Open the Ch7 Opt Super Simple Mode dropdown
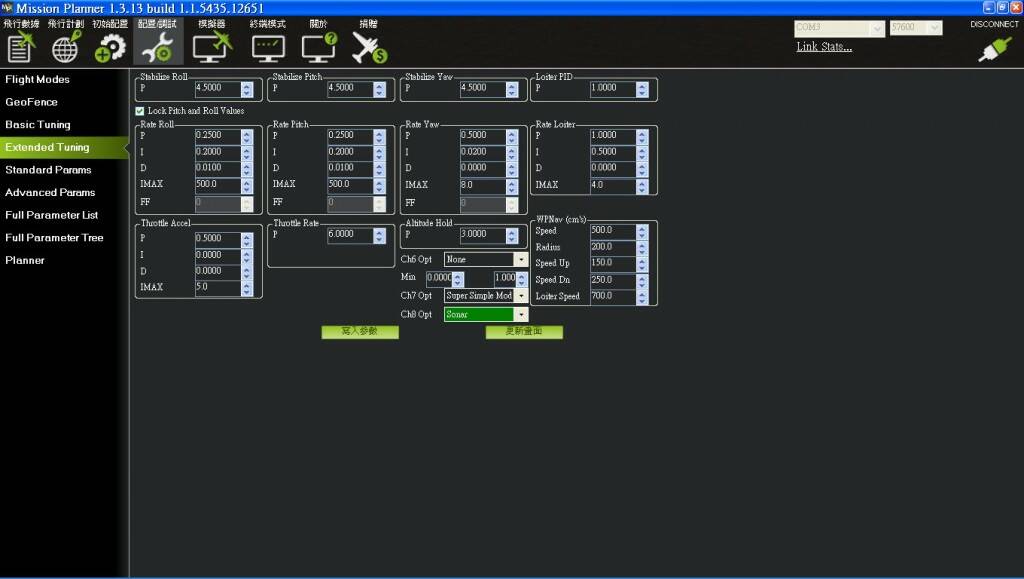1024x579 pixels. (520, 296)
